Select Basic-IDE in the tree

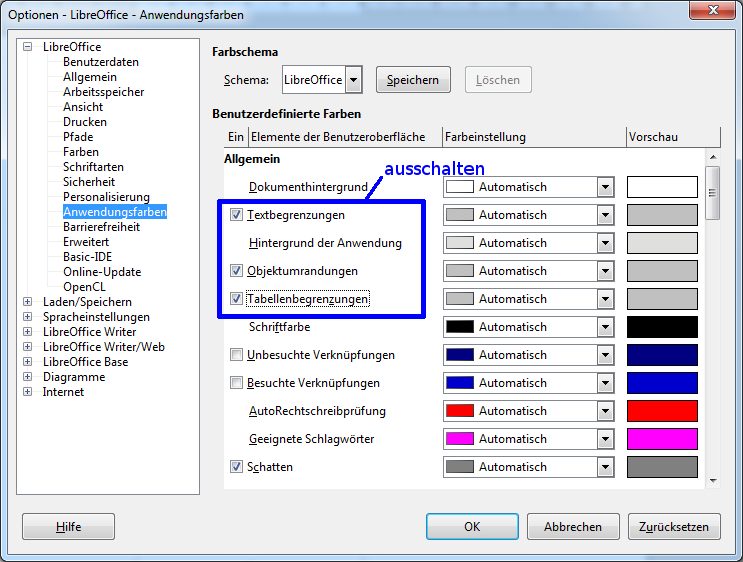(x=88, y=257)
